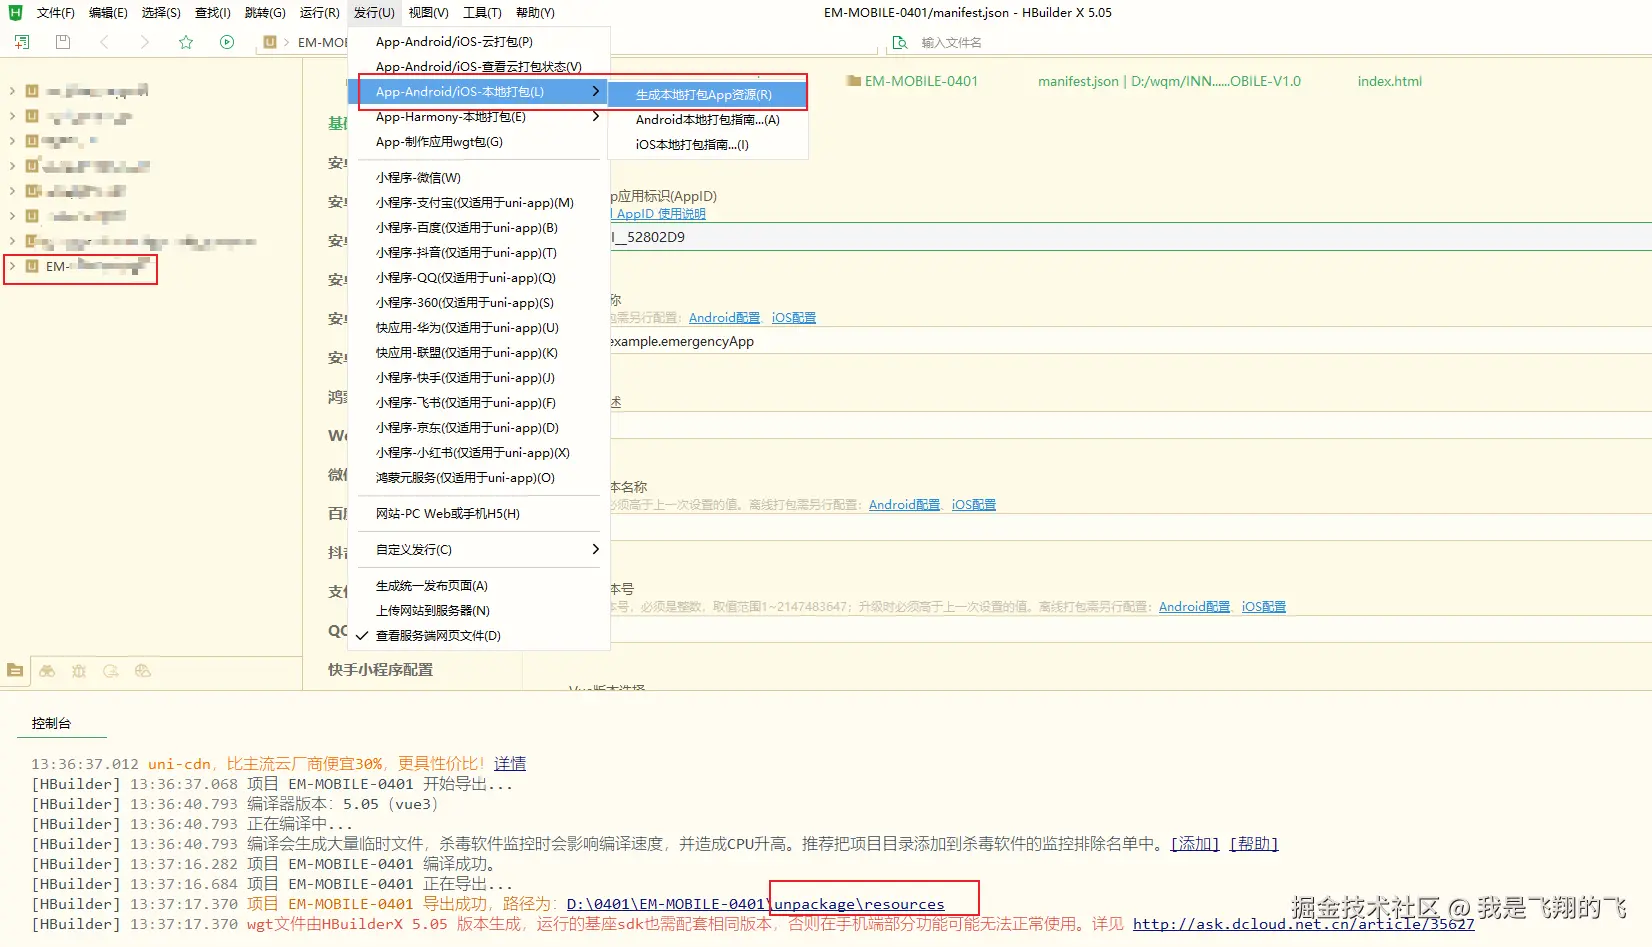Open the cloud panel icon in bottom bar
Screen dimensions: 1652x947
(x=143, y=671)
